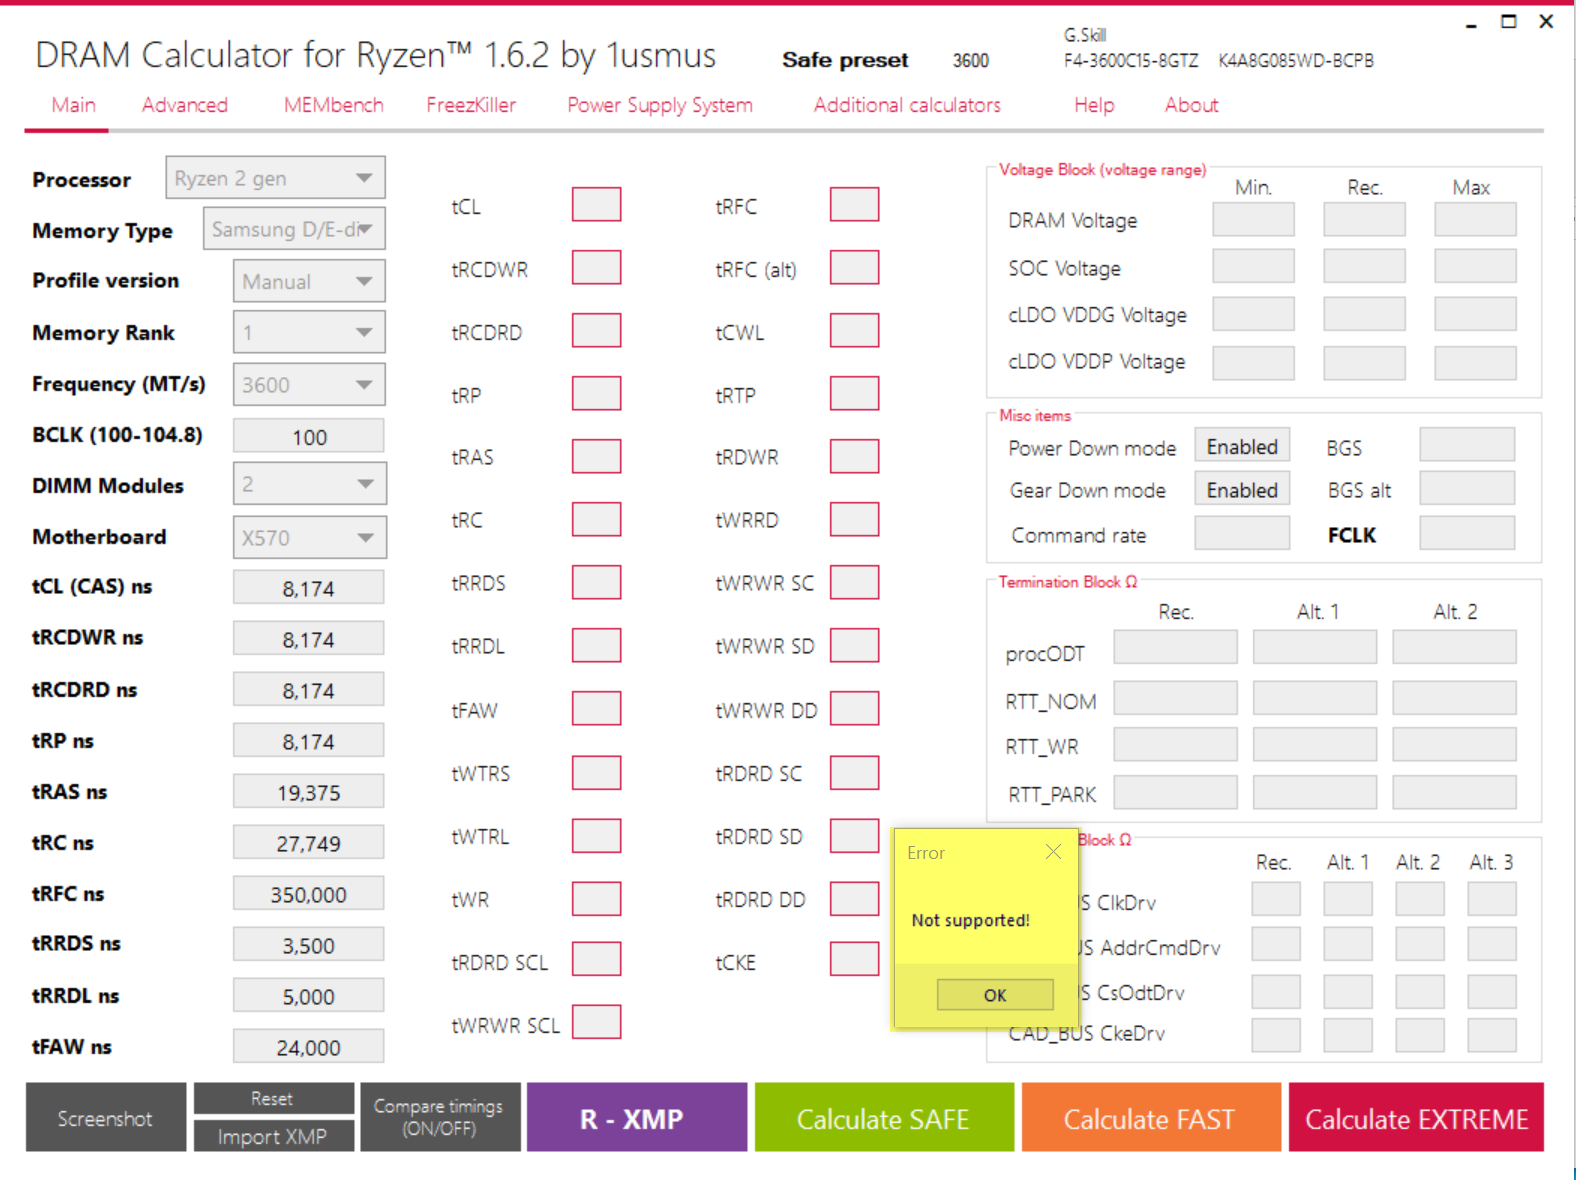The width and height of the screenshot is (1576, 1180).
Task: Expand the Motherboard dropdown
Action: pyautogui.click(x=309, y=537)
